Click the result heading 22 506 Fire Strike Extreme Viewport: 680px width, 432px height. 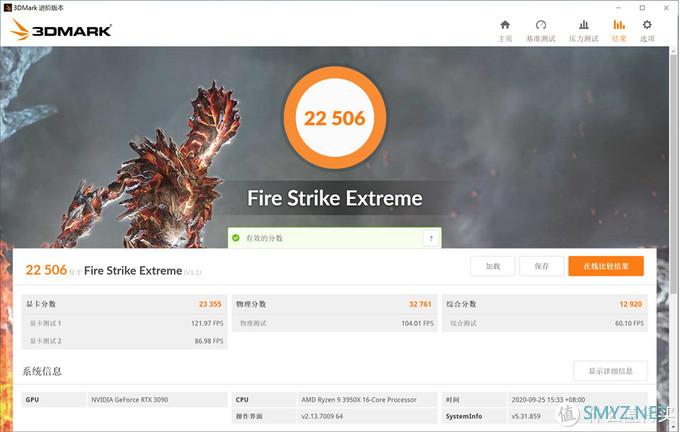[x=113, y=270]
